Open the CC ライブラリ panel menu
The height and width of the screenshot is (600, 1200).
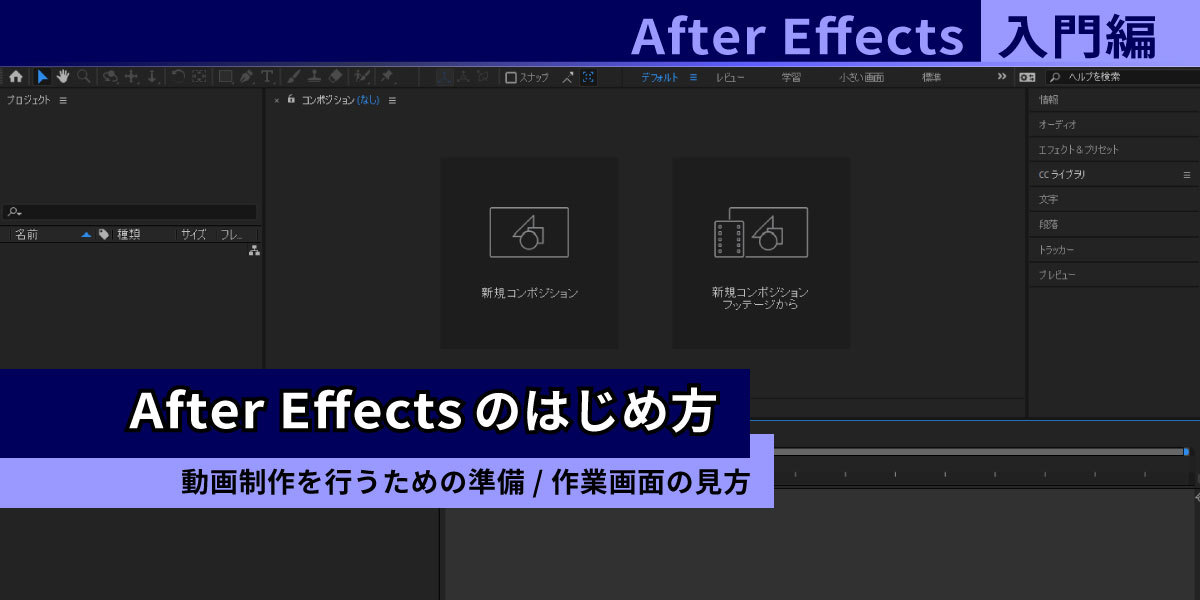pos(1187,175)
